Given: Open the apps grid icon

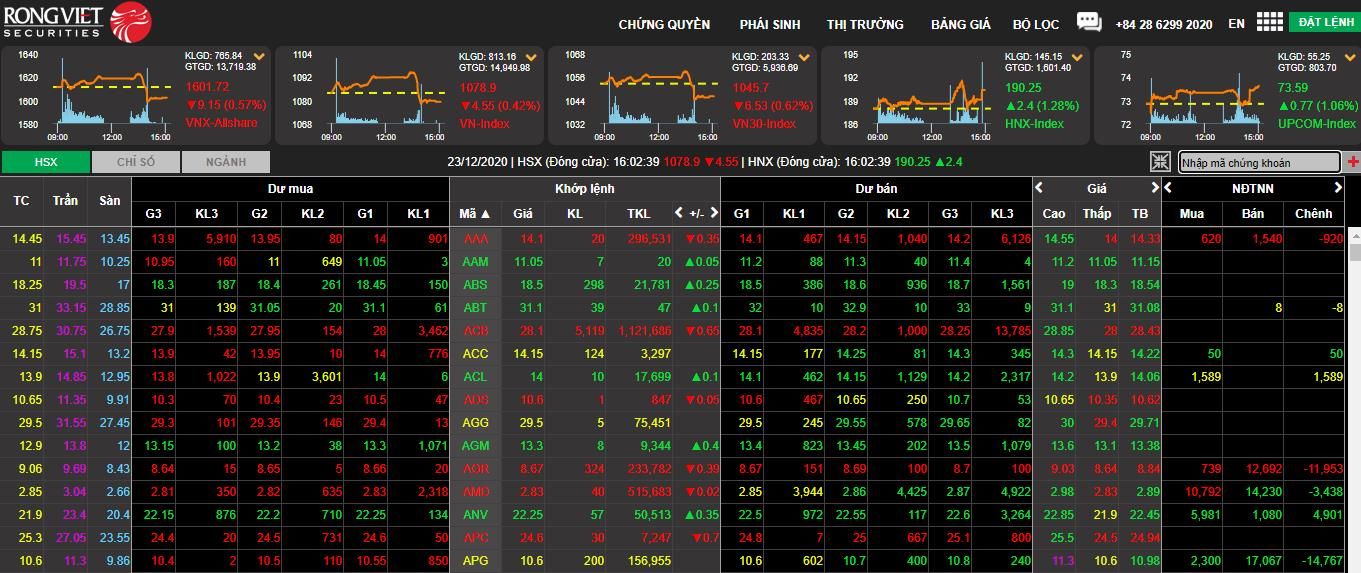Looking at the screenshot, I should pyautogui.click(x=1269, y=22).
